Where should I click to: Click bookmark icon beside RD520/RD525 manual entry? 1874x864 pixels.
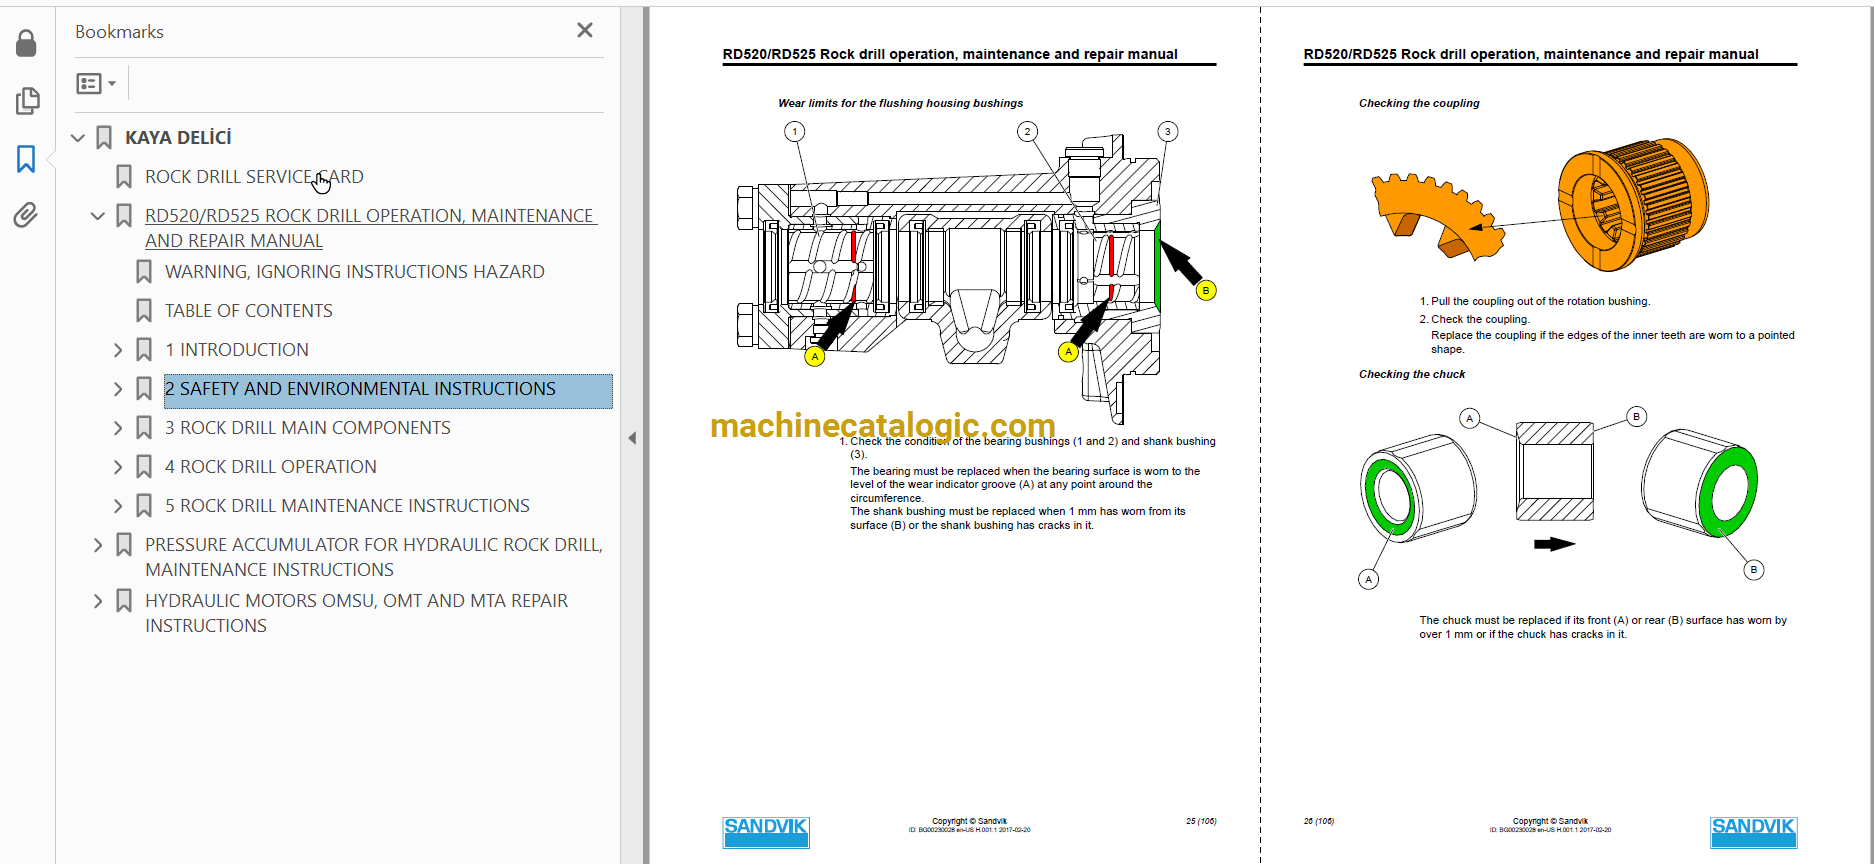point(124,216)
